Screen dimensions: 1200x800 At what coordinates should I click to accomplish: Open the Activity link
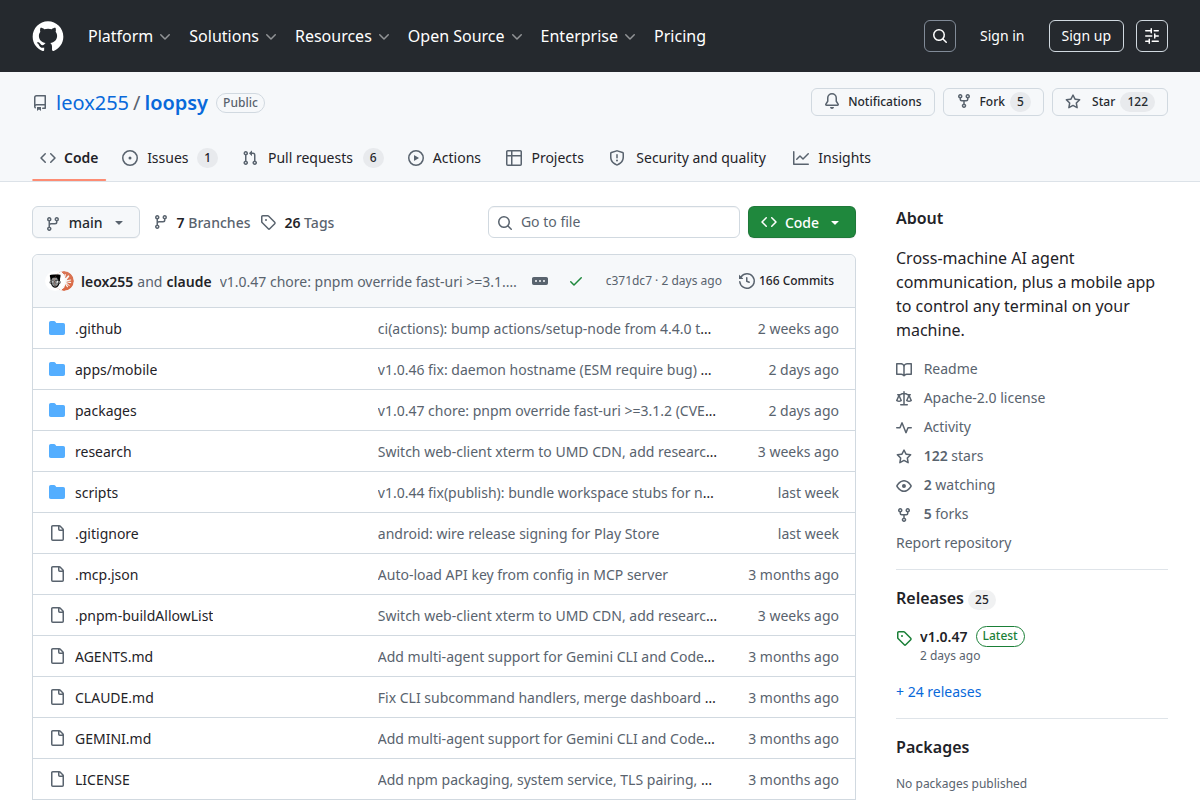click(x=933, y=427)
